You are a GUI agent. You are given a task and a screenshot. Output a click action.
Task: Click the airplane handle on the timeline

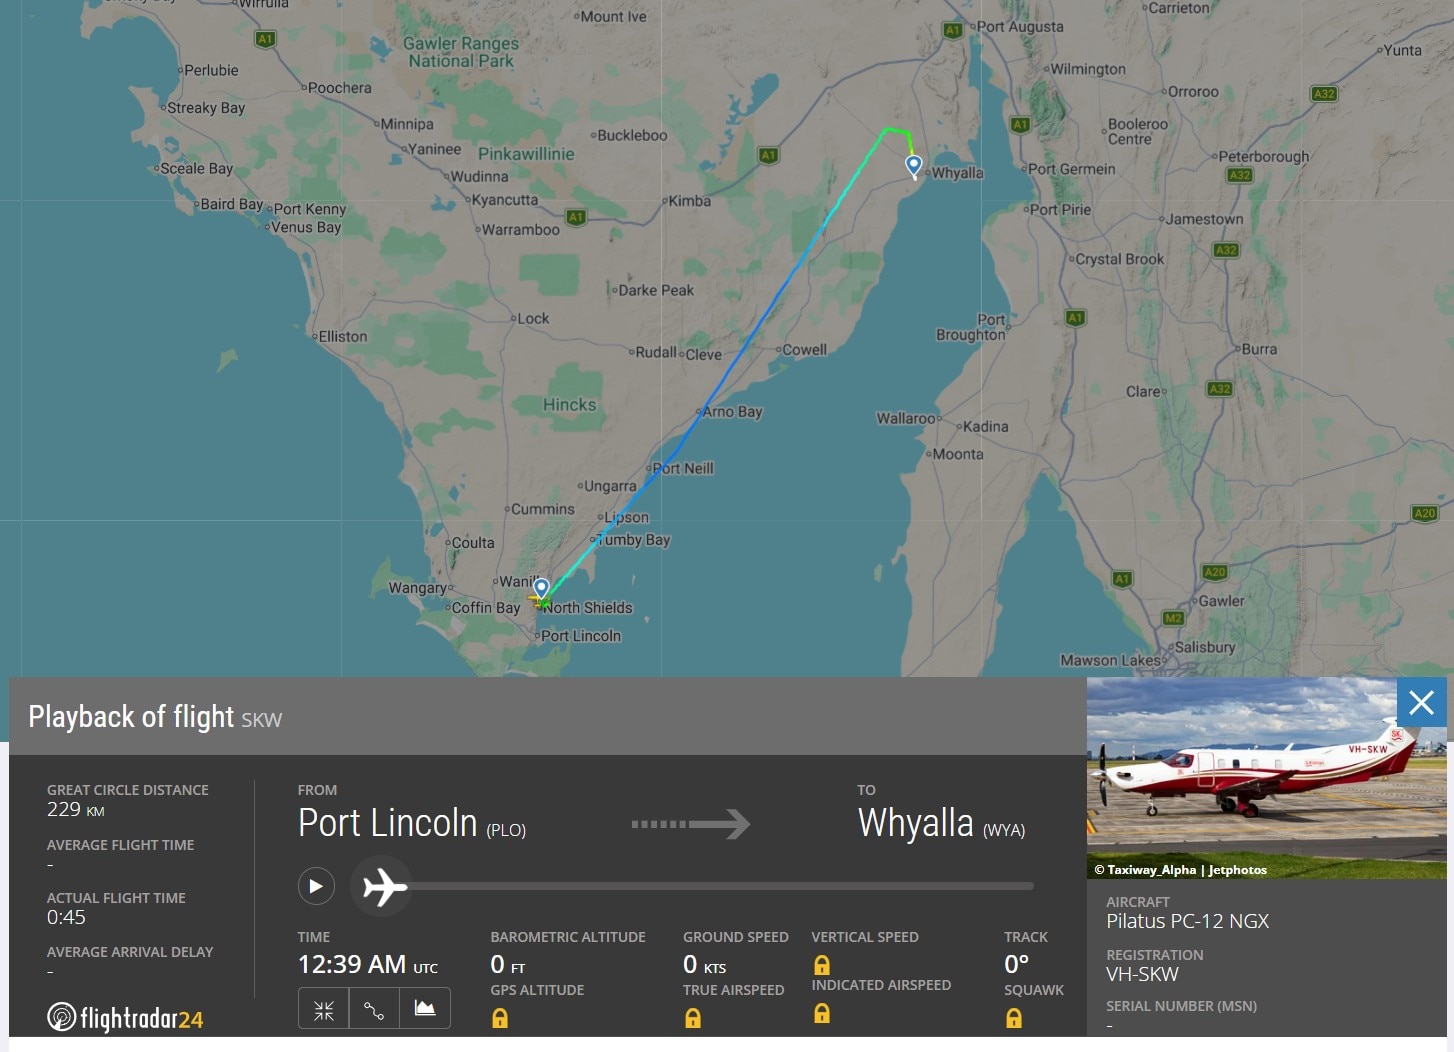381,886
